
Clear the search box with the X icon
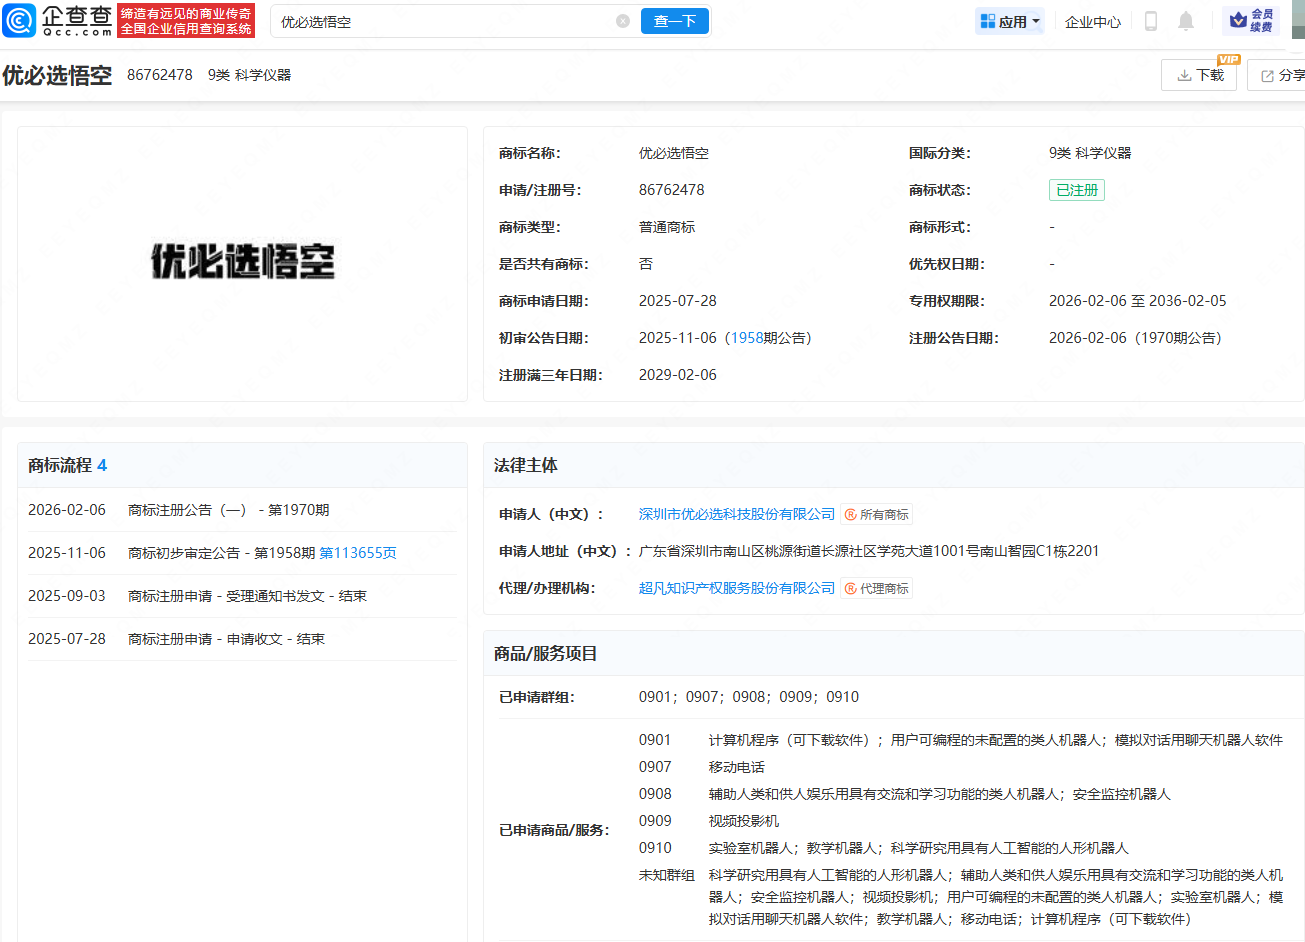coord(623,21)
